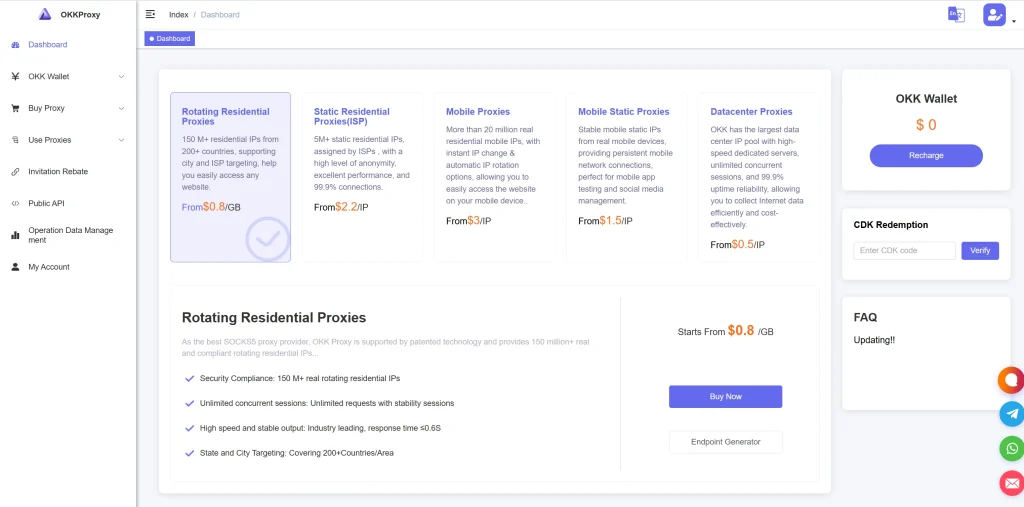Click the OKKProxy logo icon
The image size is (1024, 507).
click(x=44, y=14)
